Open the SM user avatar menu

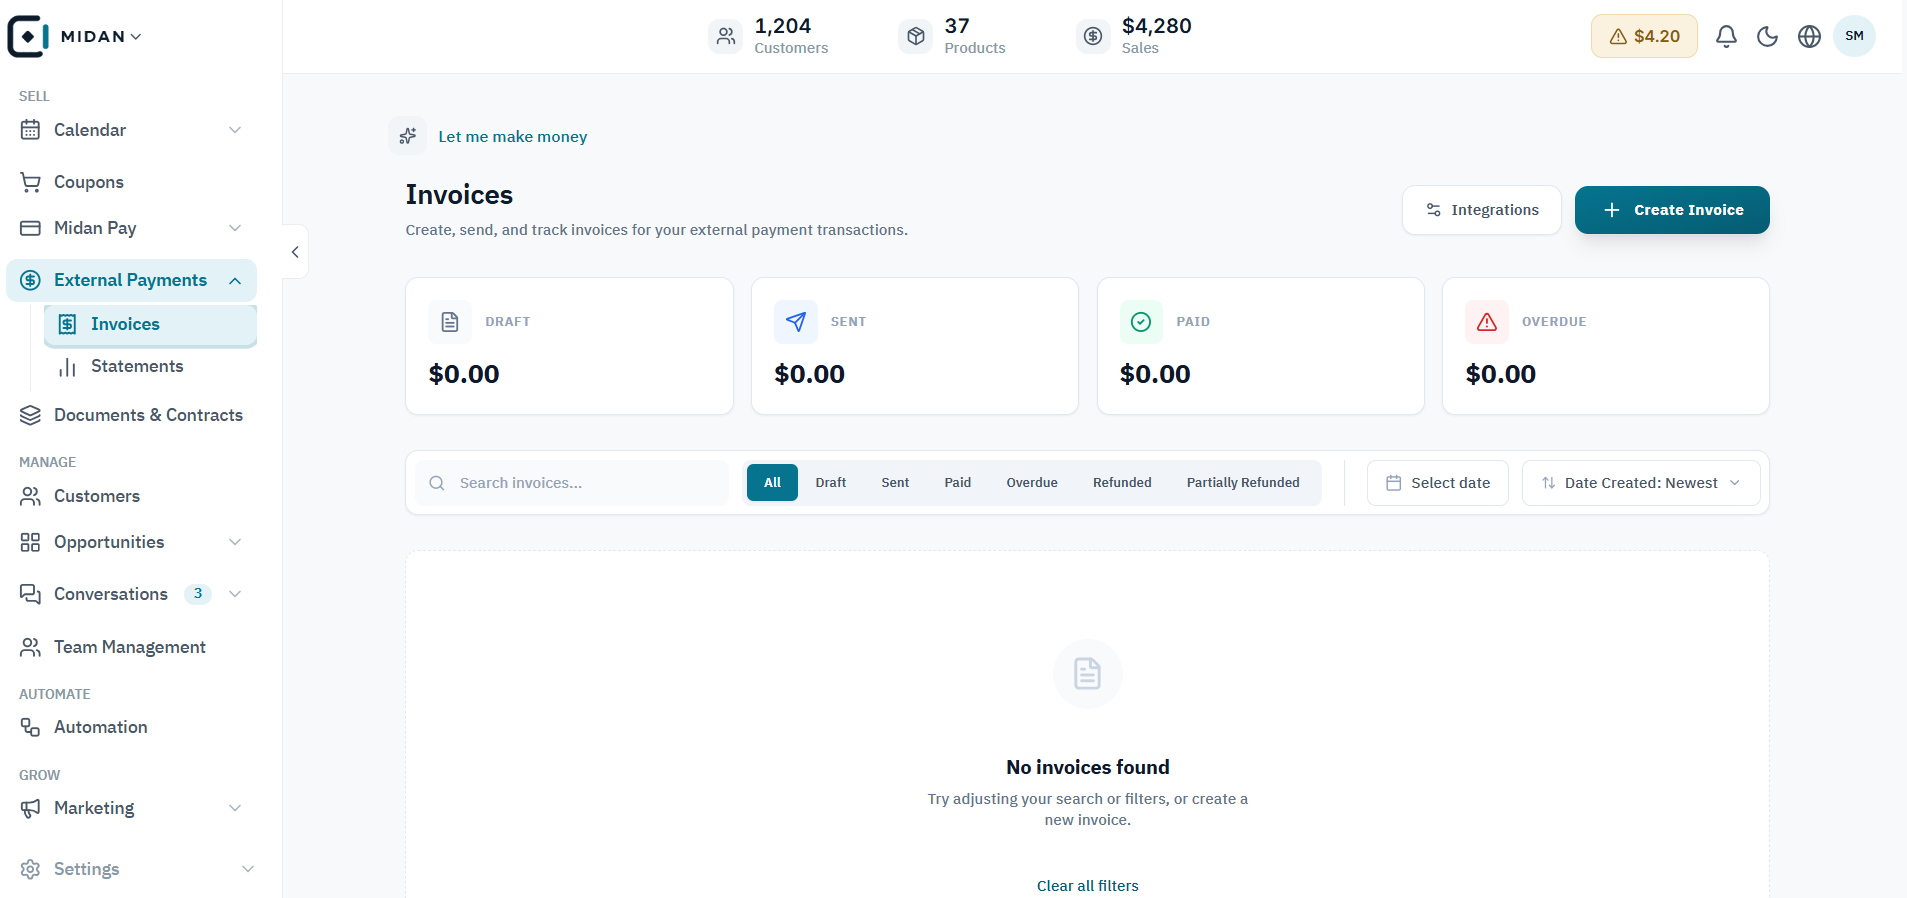point(1854,36)
